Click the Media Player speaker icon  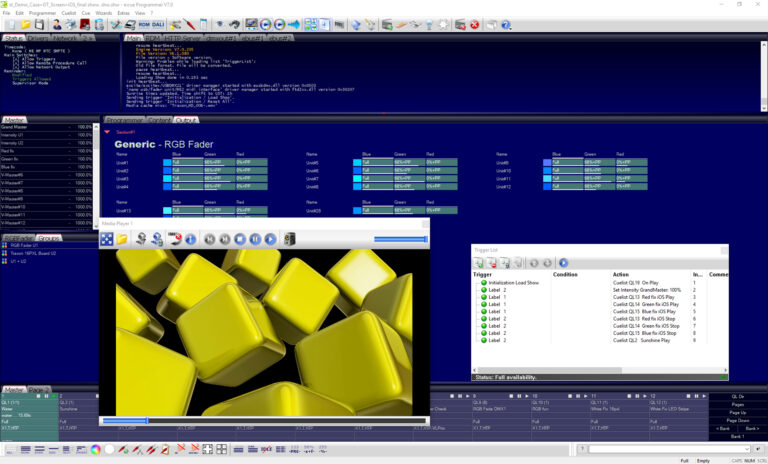(x=289, y=239)
